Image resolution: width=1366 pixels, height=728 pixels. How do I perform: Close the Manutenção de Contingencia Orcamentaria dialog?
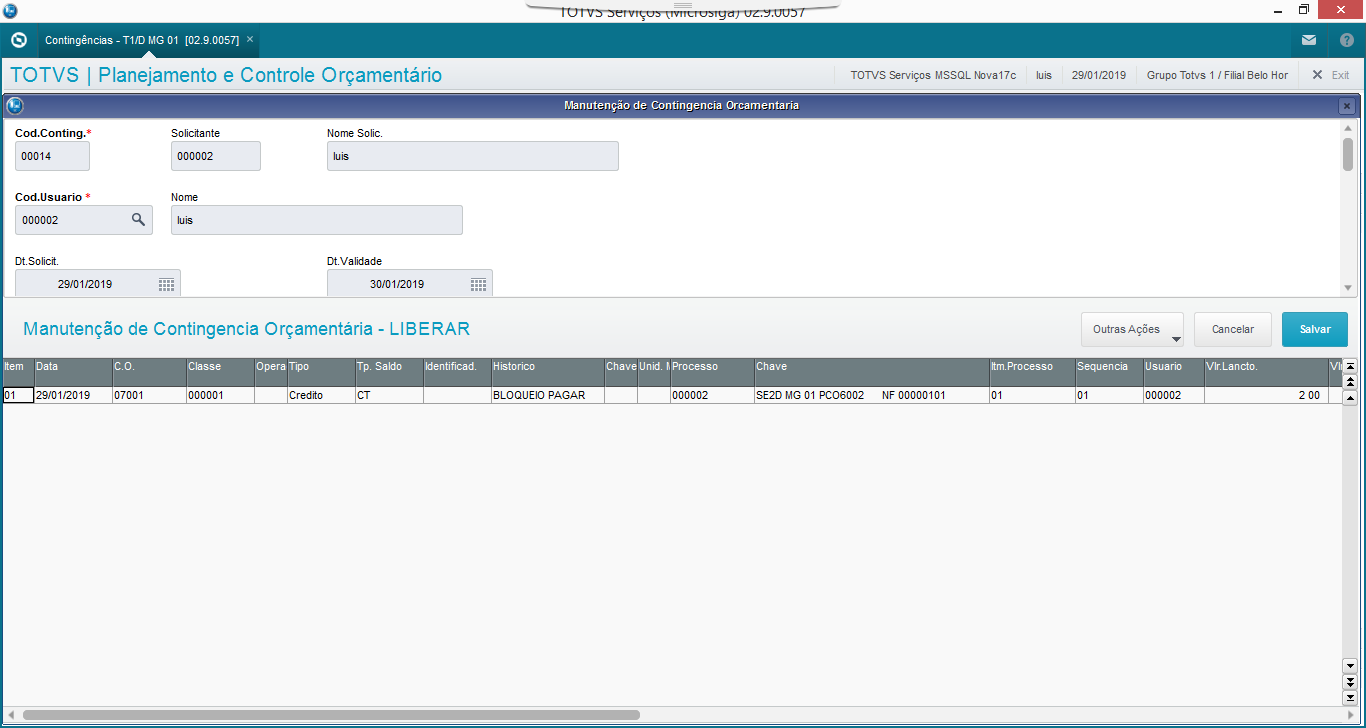coord(1347,106)
